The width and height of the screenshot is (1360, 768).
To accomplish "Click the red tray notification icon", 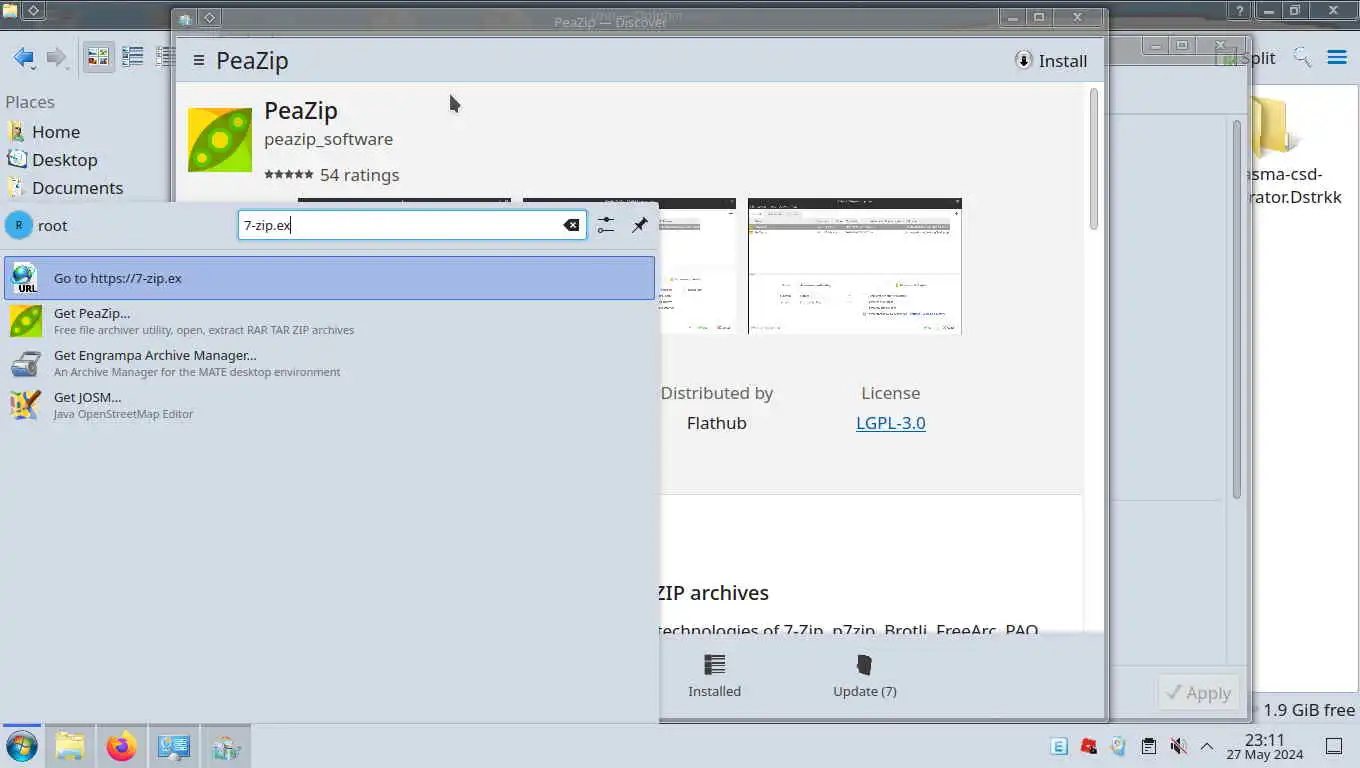I will point(1089,746).
